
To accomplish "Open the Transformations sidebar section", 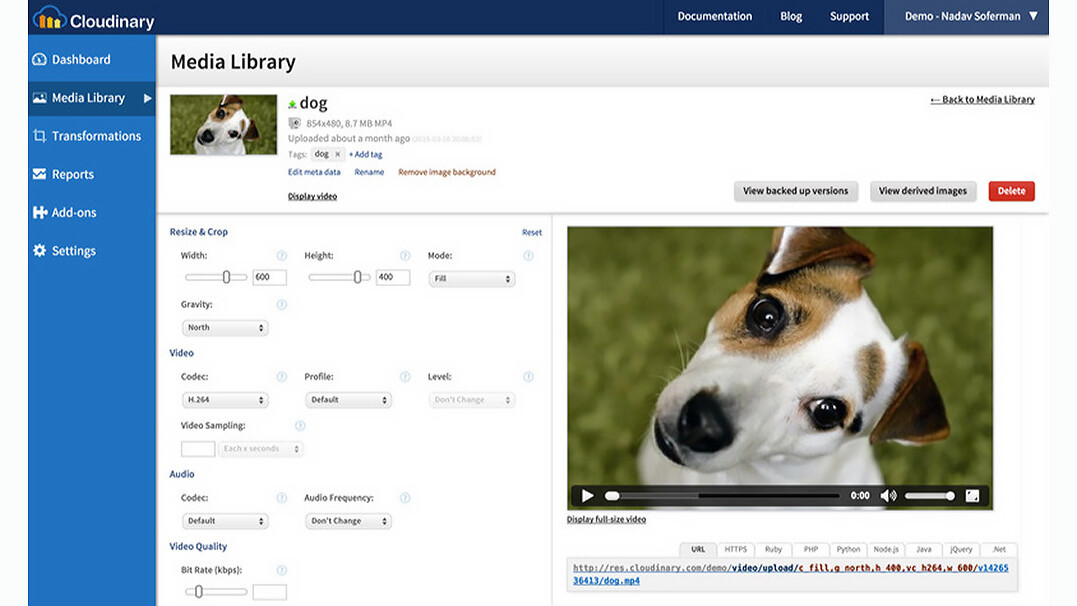I will 95,136.
